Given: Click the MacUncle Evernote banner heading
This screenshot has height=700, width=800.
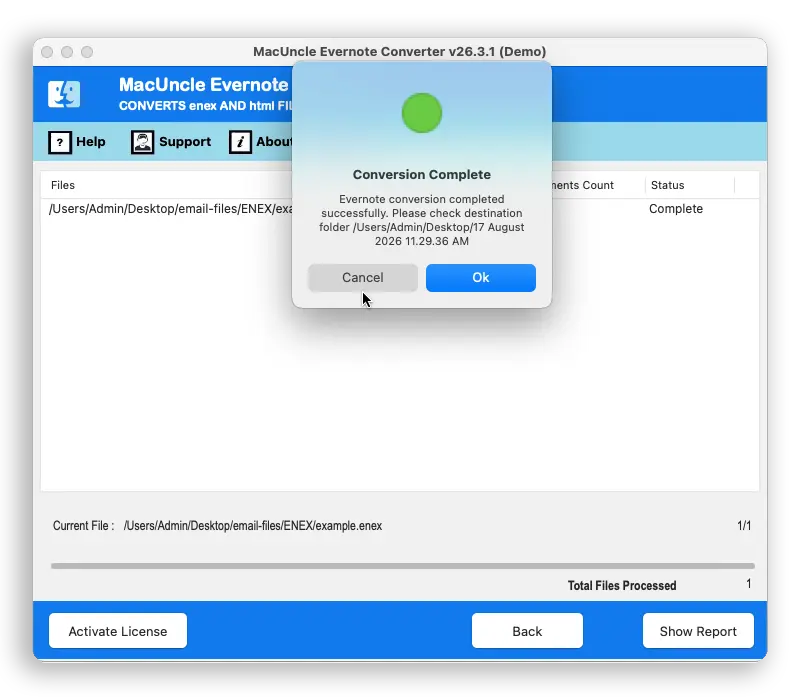Looking at the screenshot, I should 204,85.
